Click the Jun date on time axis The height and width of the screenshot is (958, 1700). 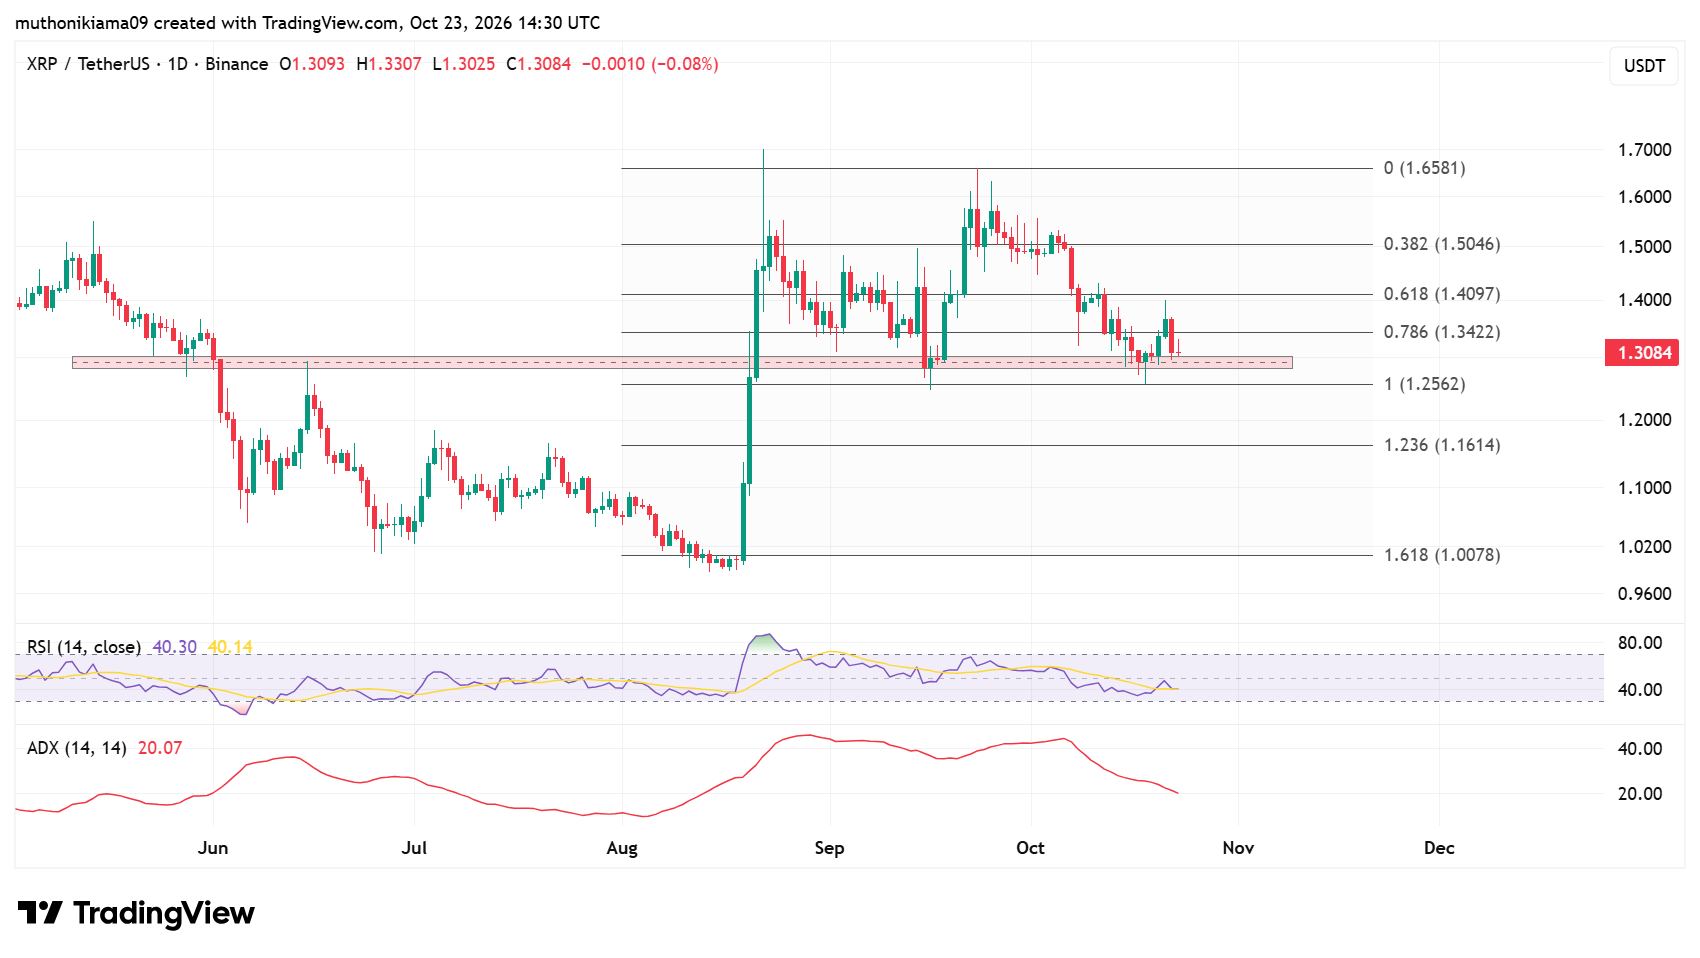pos(213,848)
